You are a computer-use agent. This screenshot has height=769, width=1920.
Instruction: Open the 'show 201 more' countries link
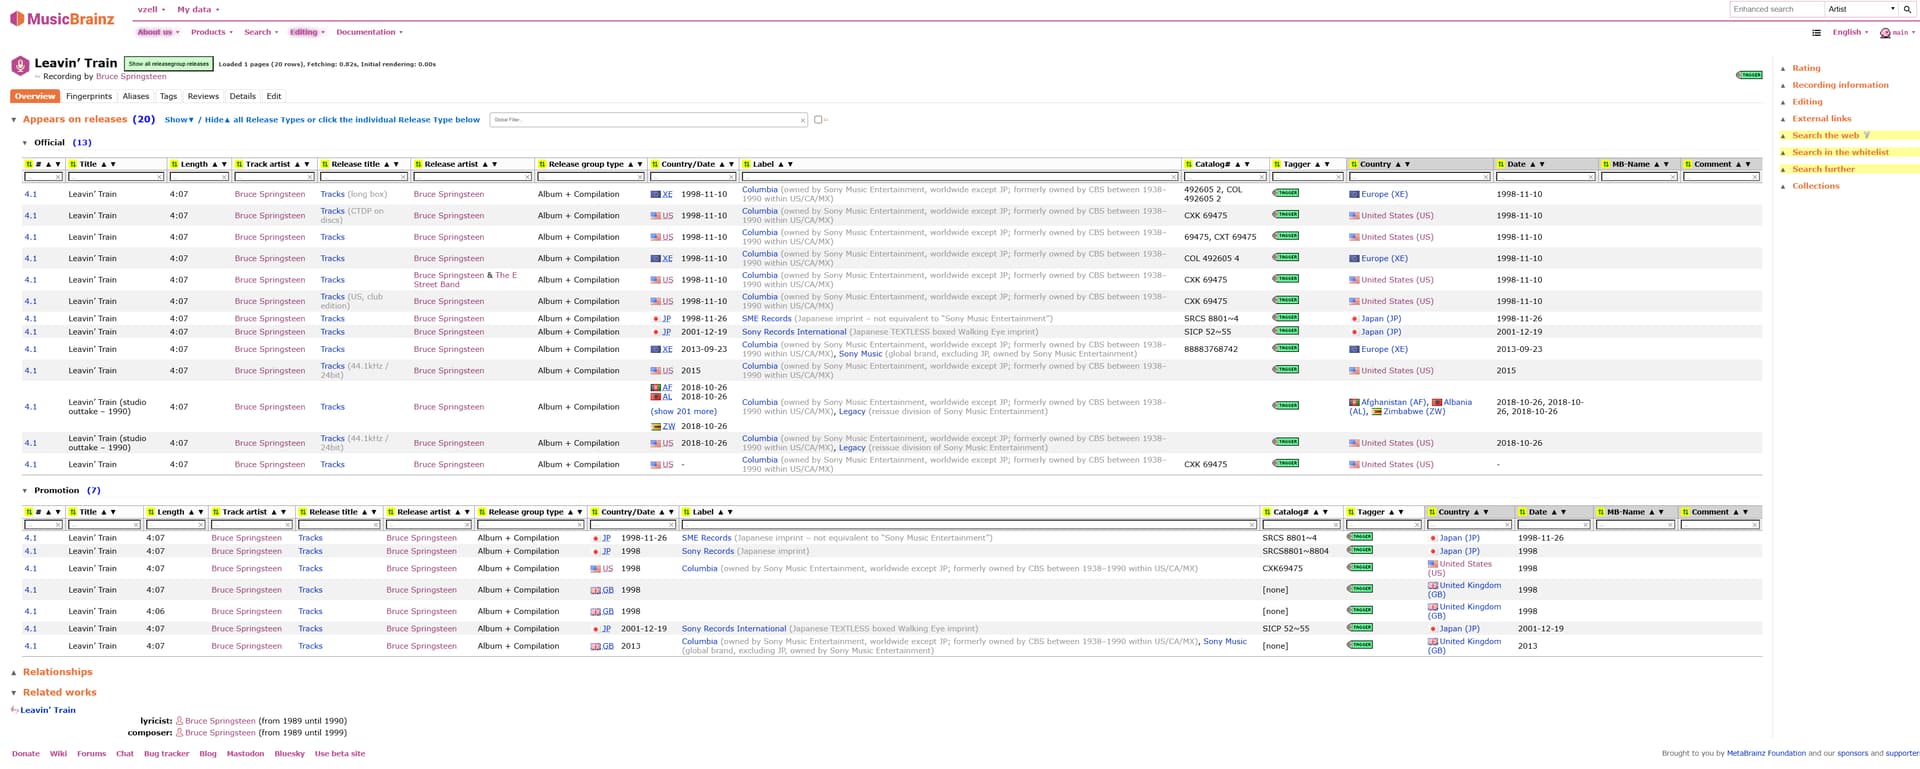click(683, 411)
